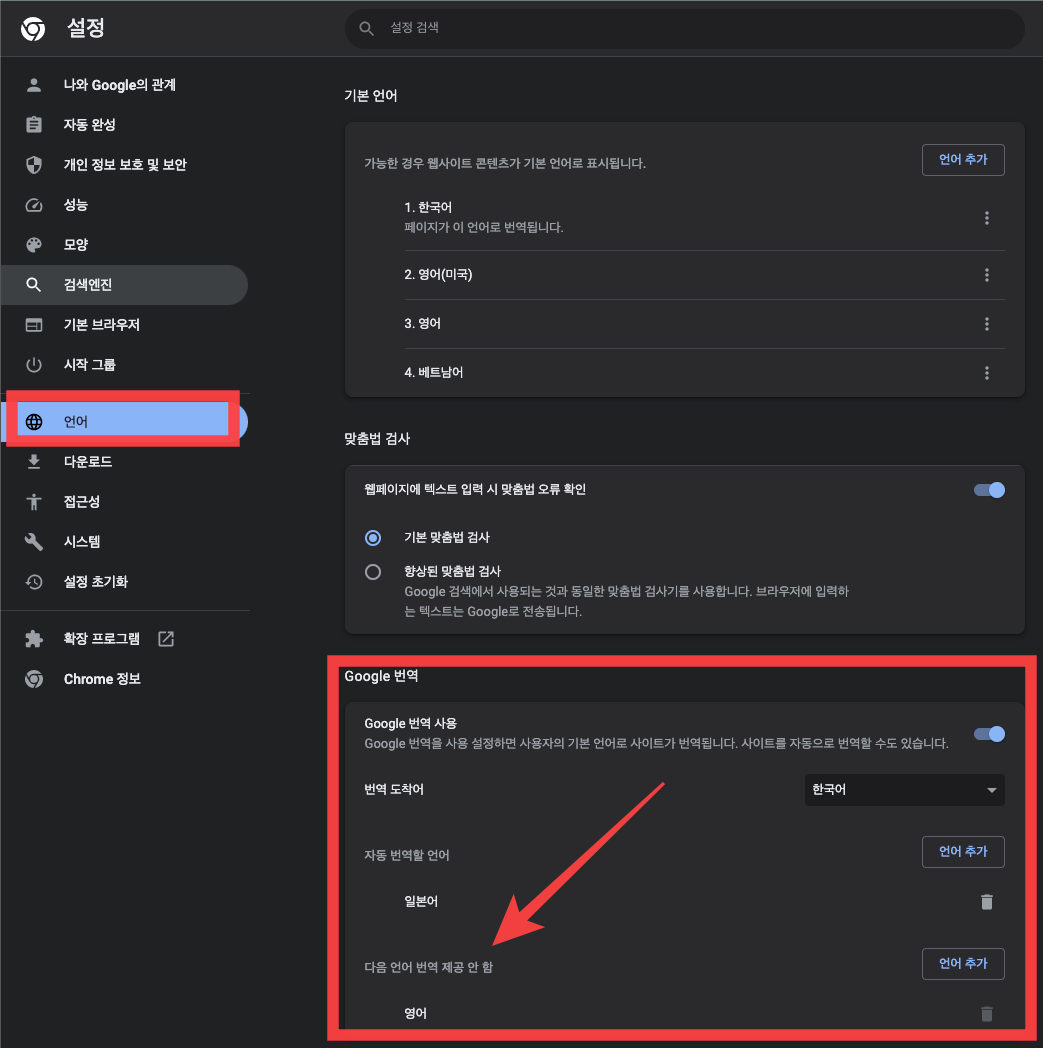
Task: Open 확장 프로그램 in a new tab
Action: (x=124, y=639)
